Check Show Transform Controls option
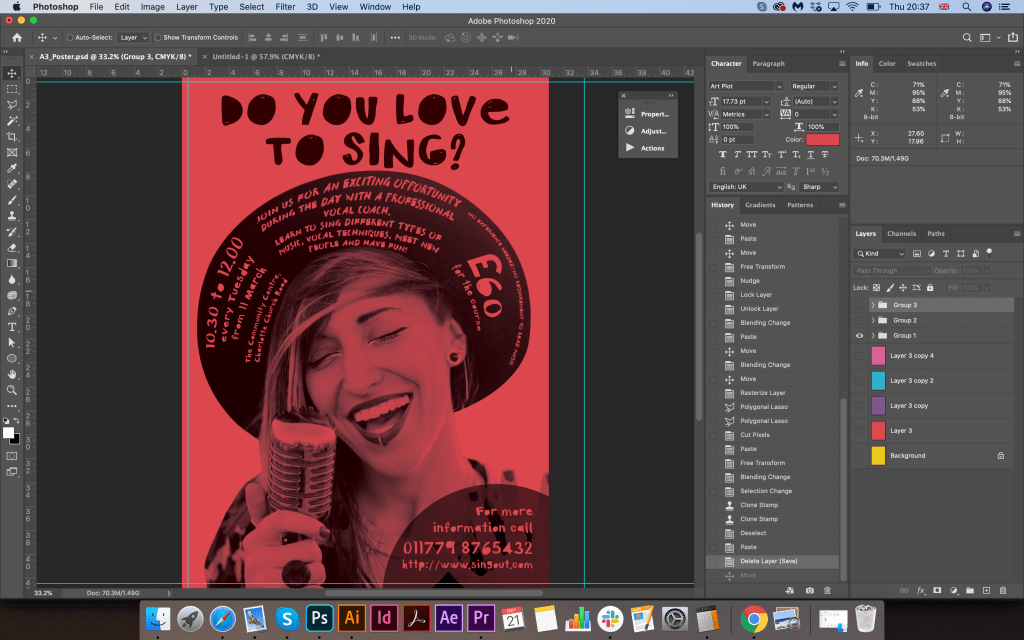 click(159, 37)
